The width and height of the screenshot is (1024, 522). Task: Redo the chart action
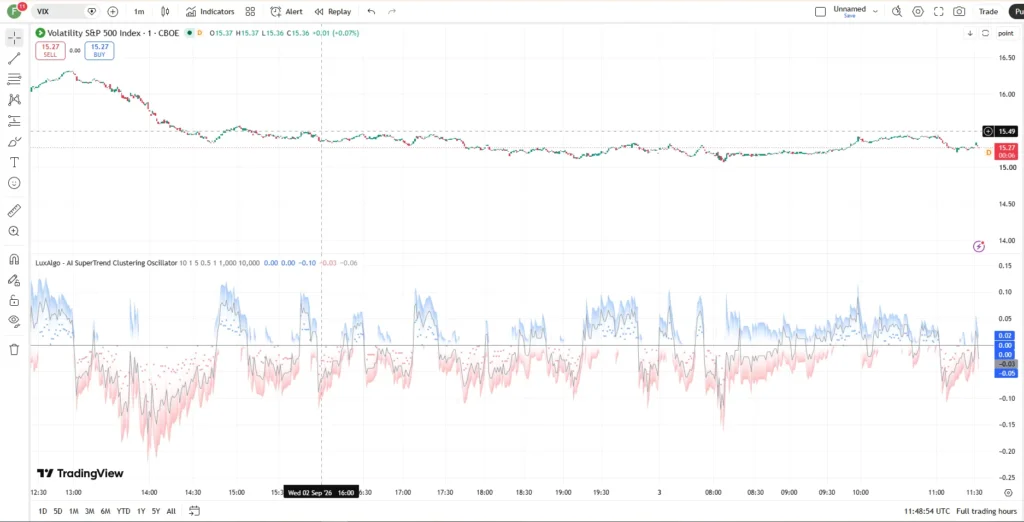pos(392,11)
